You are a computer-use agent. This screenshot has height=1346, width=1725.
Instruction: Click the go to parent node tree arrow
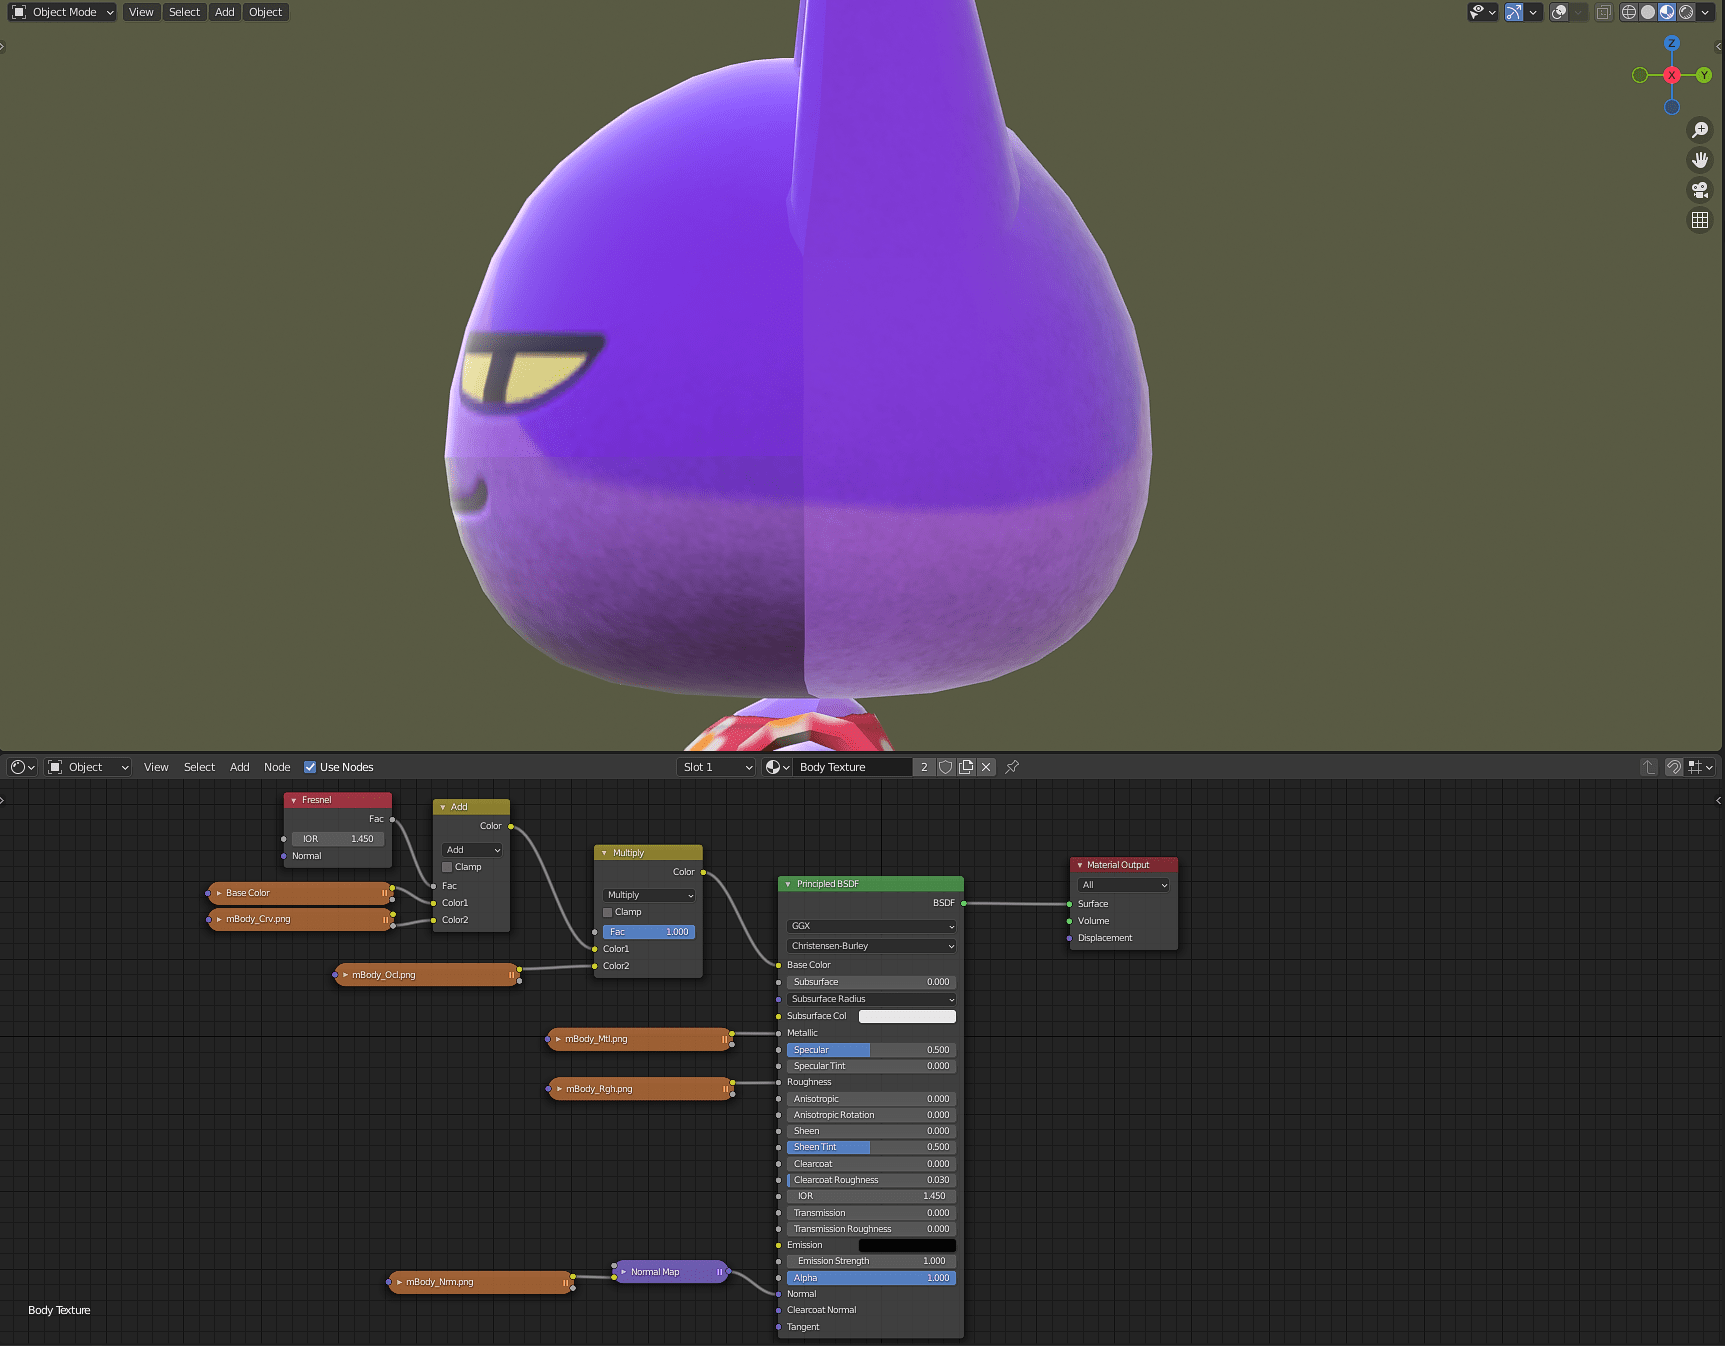pyautogui.click(x=1648, y=767)
